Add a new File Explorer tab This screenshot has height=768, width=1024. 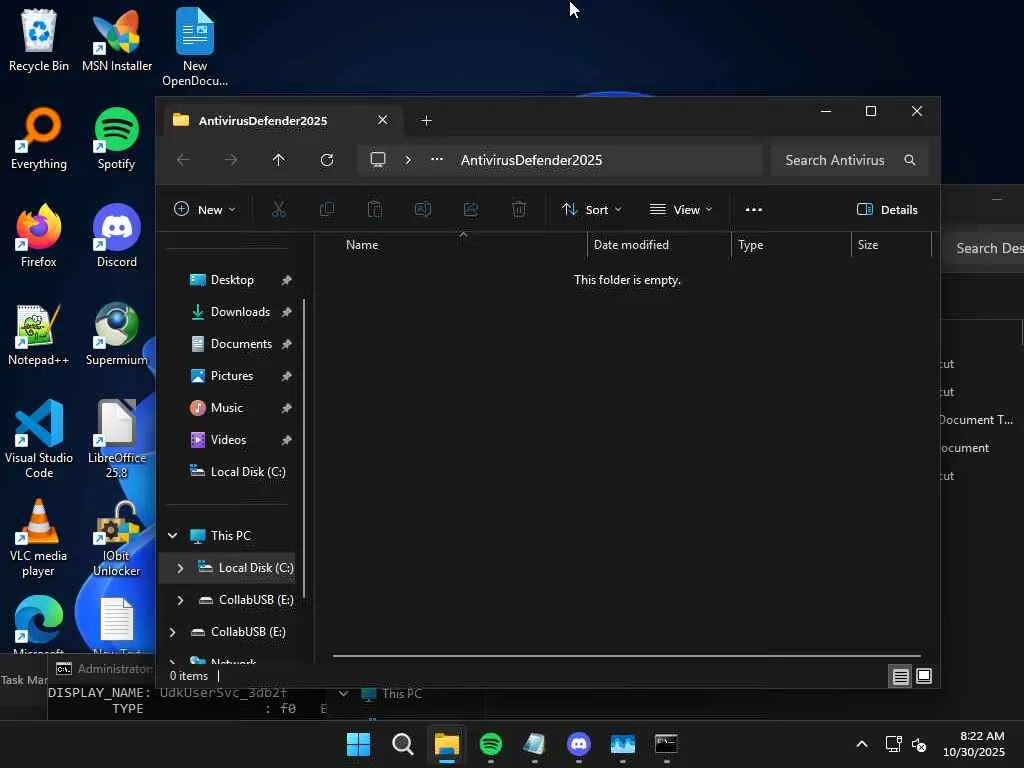[426, 121]
